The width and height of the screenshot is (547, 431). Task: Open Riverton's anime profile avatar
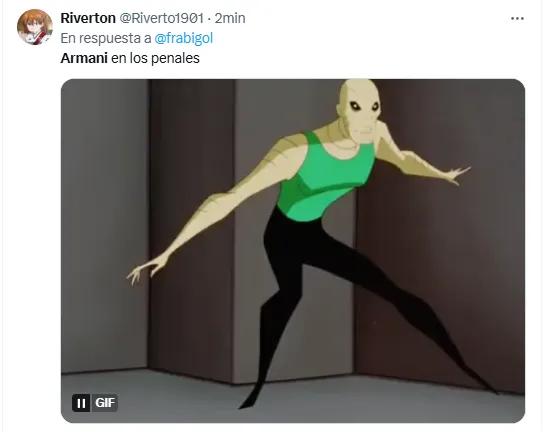click(x=35, y=27)
